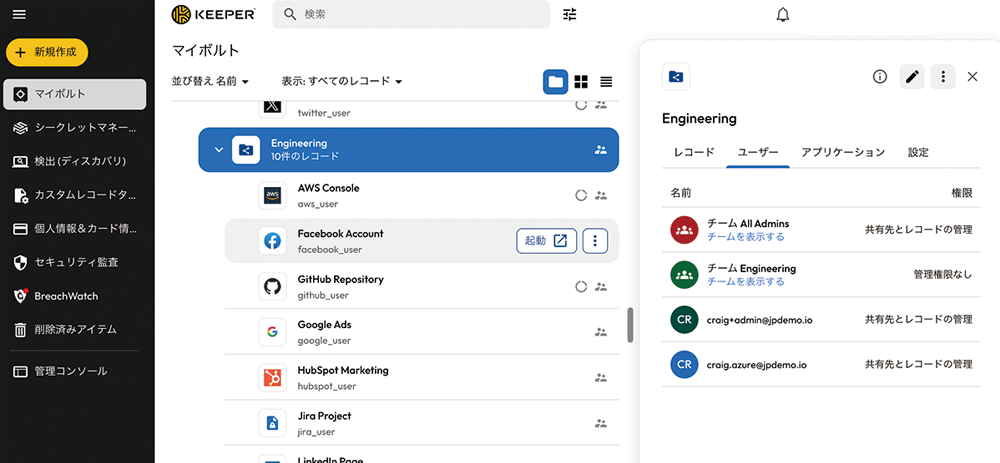Collapse the Engineering folder chevron

[219, 150]
